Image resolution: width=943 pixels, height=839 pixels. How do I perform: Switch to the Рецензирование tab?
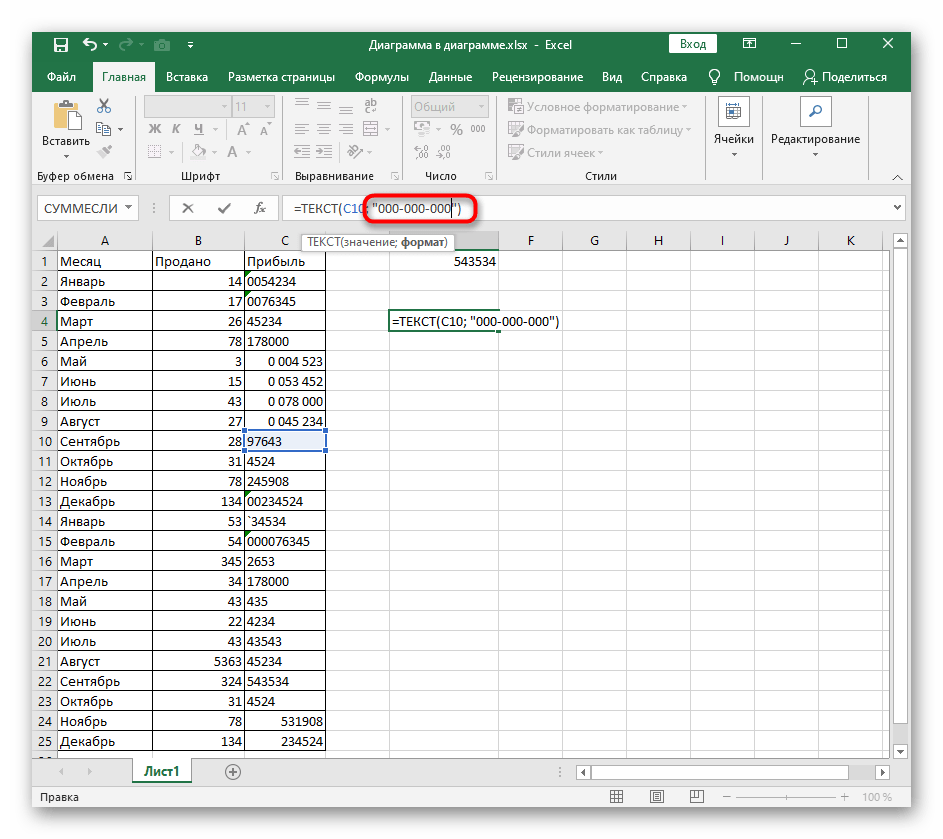(538, 77)
